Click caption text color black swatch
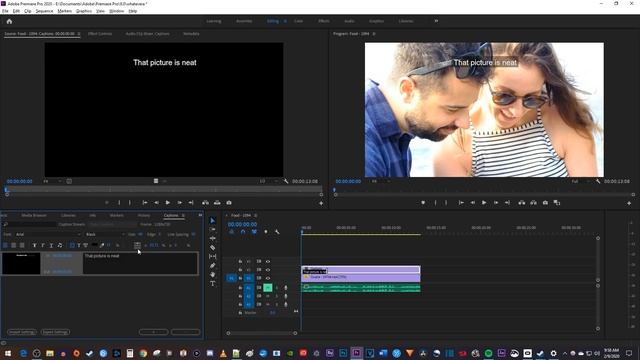 (95, 245)
